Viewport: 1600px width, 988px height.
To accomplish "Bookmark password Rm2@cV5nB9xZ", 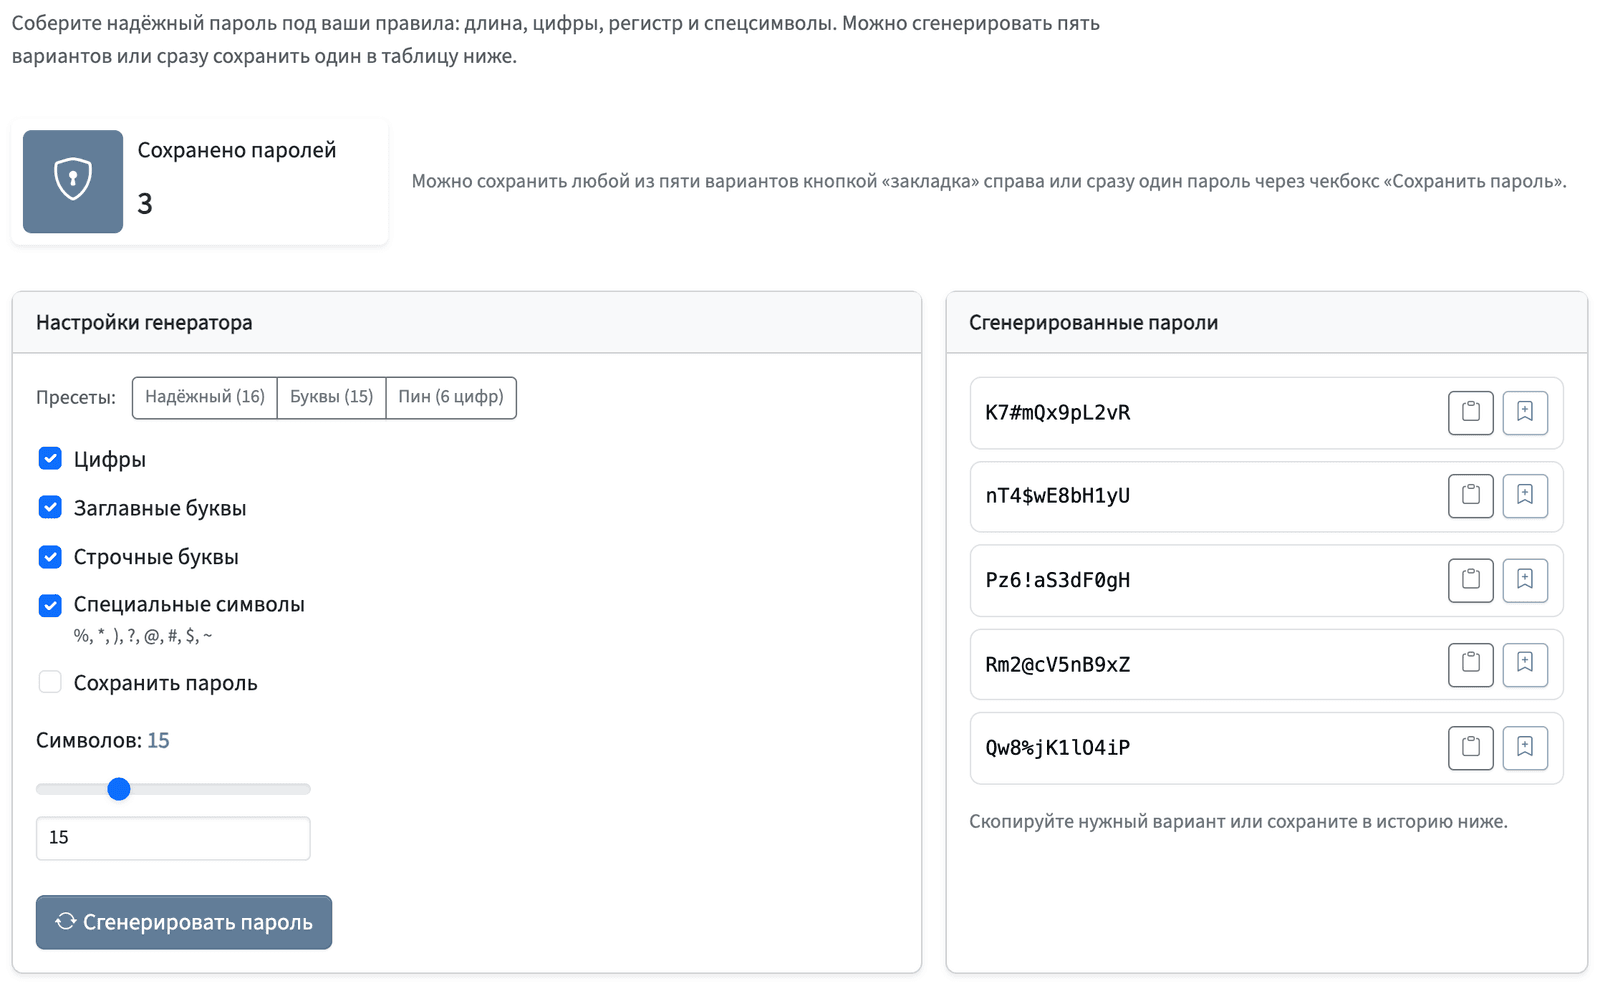I will 1525,664.
